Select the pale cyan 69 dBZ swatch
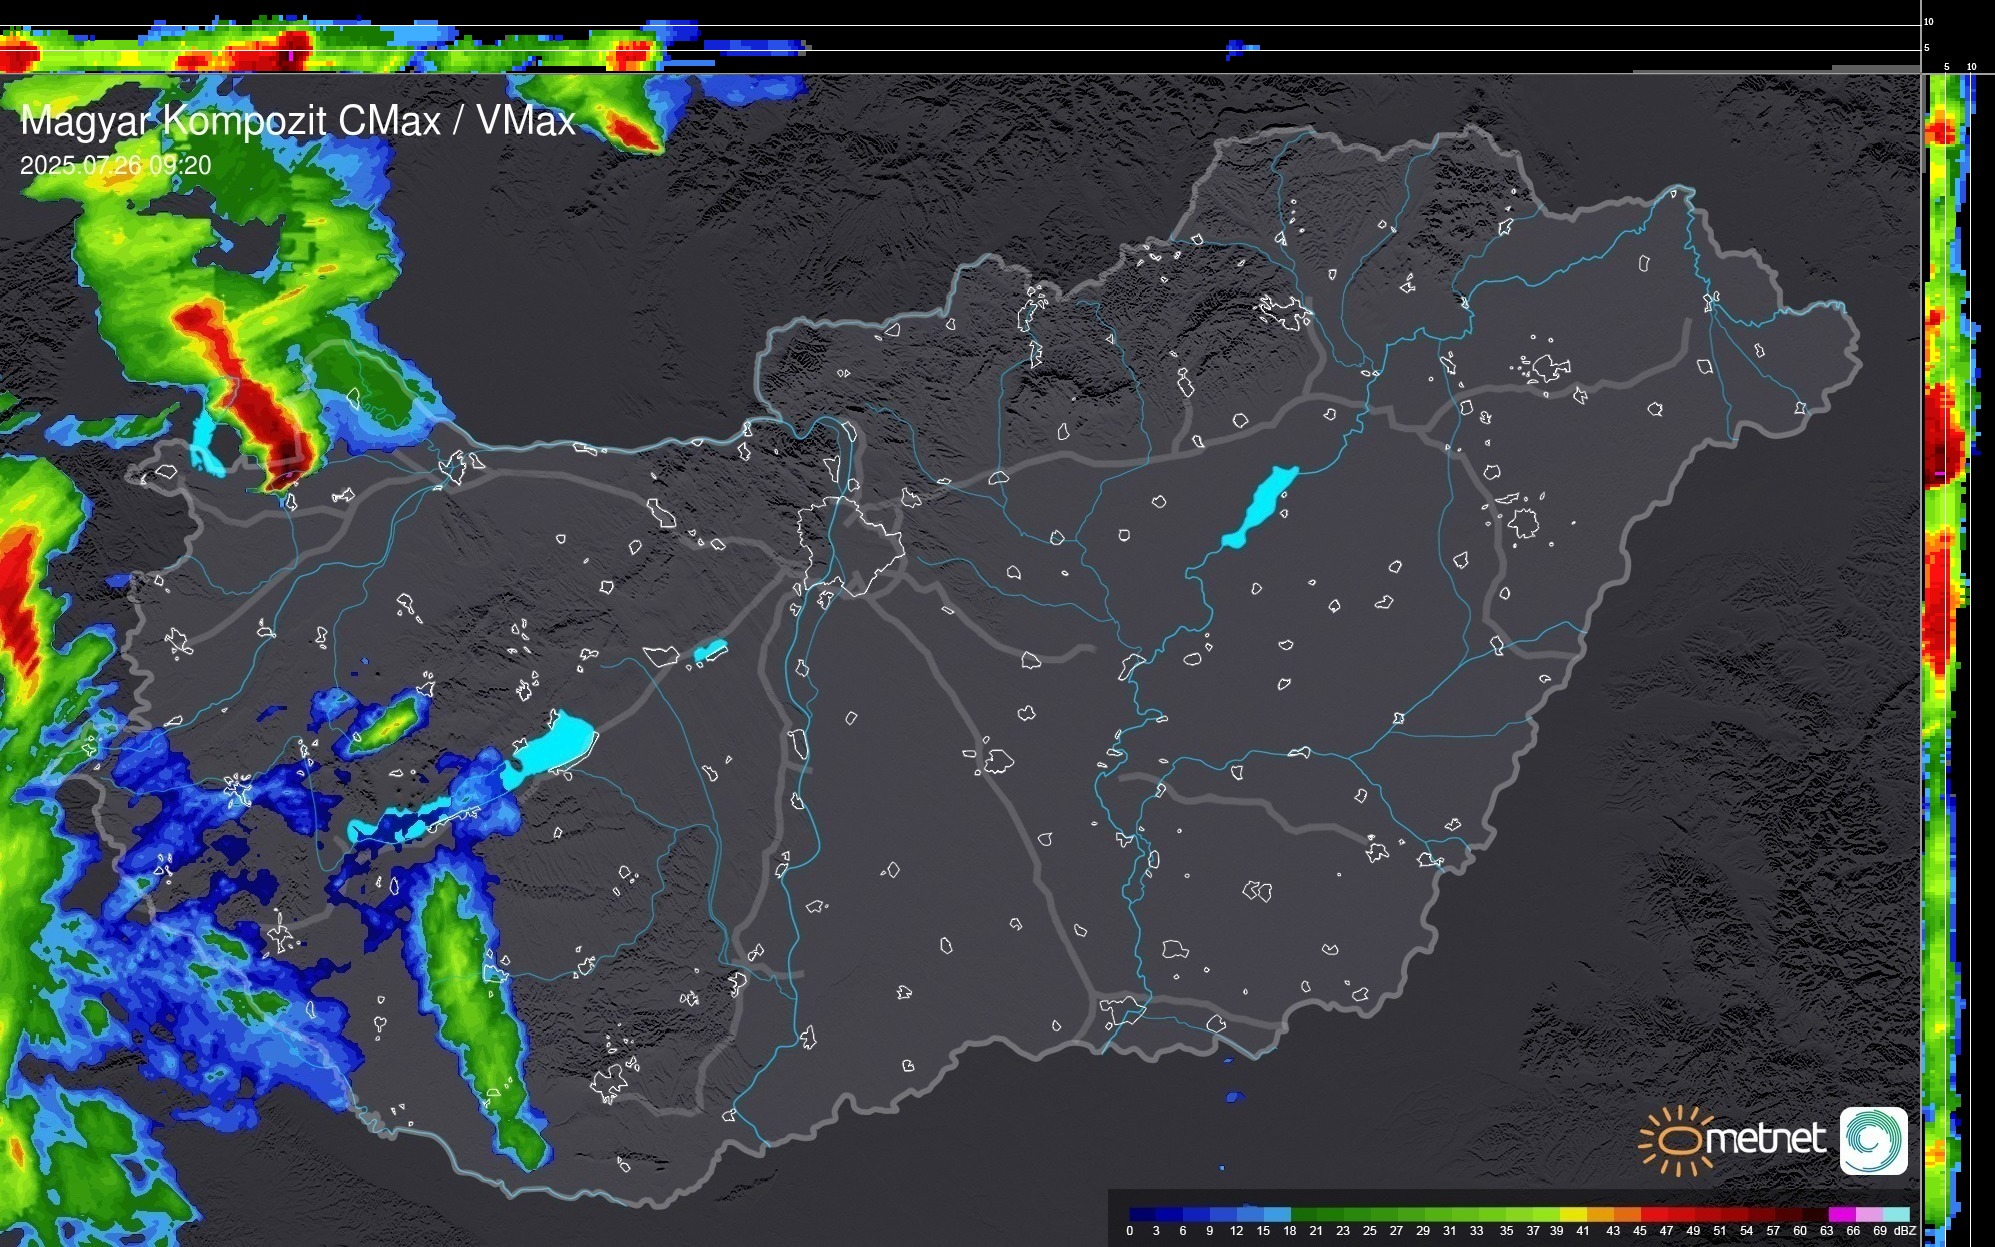This screenshot has height=1247, width=1995. pos(1896,1214)
